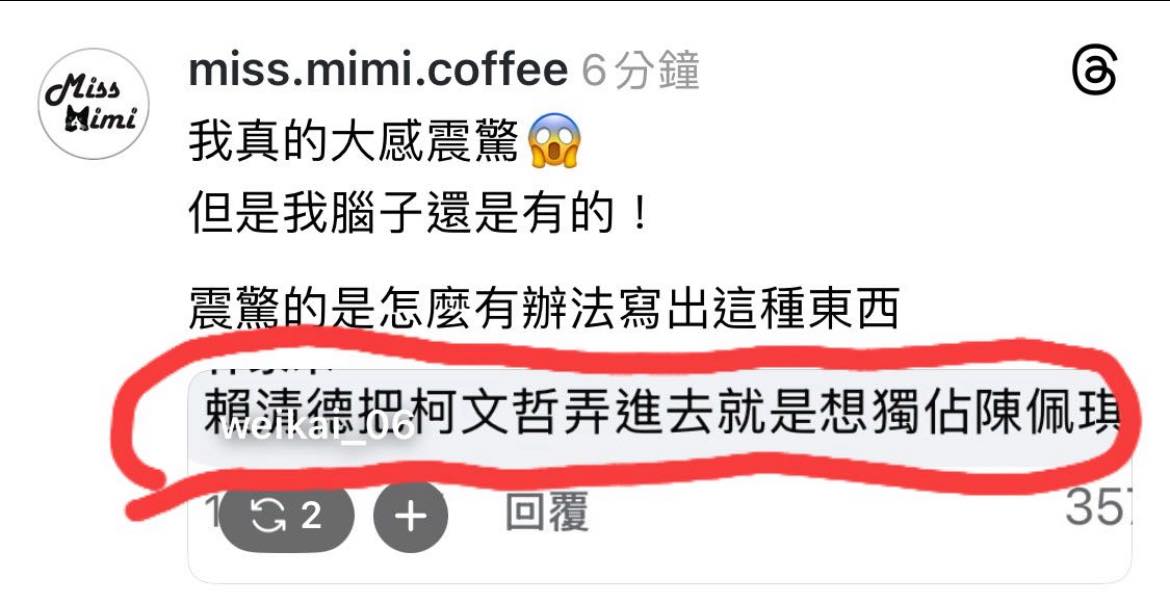
Task: Open the miss.mimi.coffee username link
Action: 378,71
